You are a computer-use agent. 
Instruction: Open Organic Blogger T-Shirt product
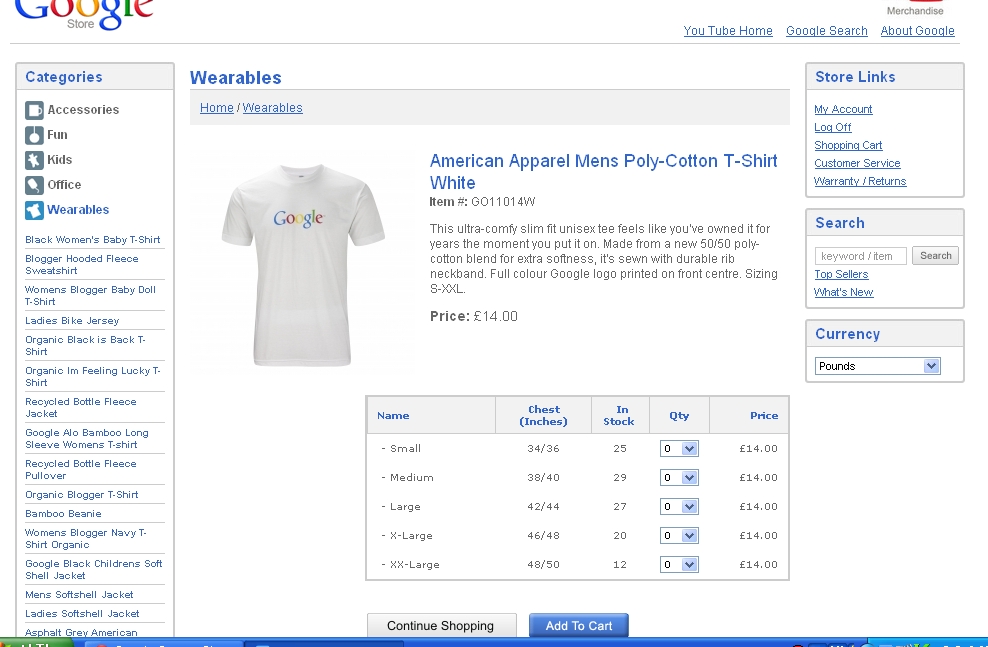coord(82,495)
